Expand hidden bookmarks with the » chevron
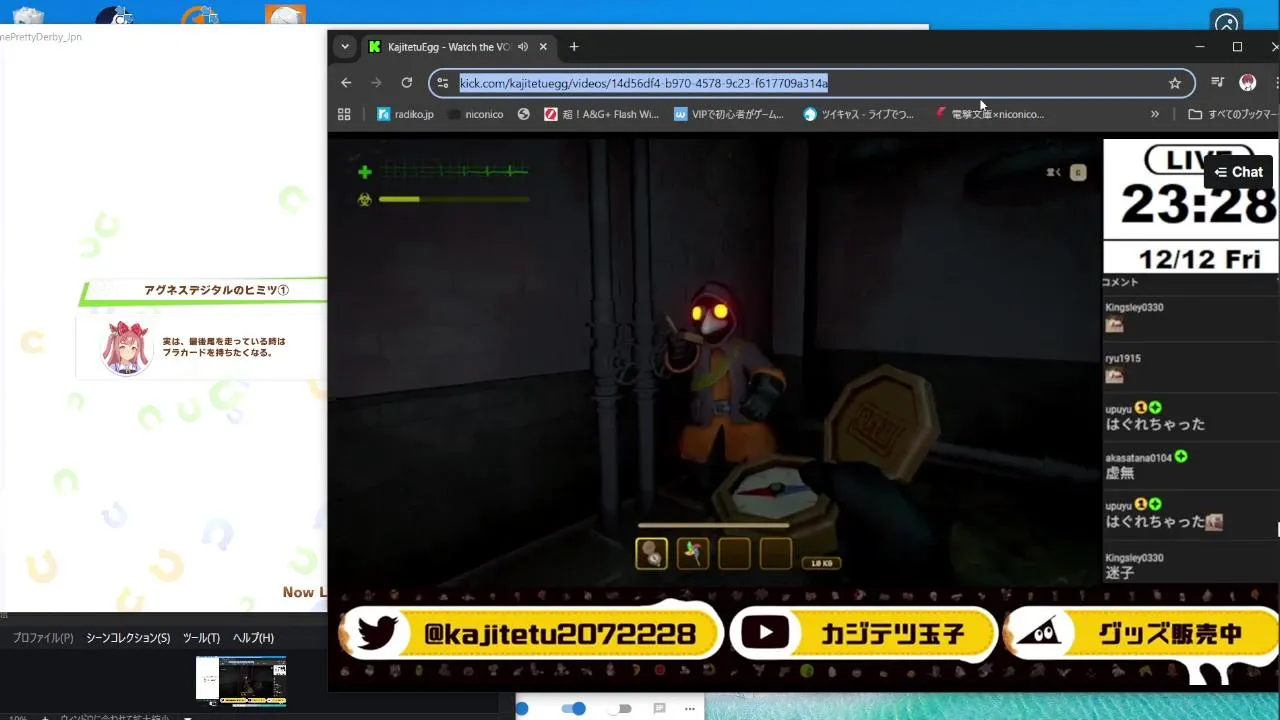Viewport: 1280px width, 720px height. click(1155, 114)
